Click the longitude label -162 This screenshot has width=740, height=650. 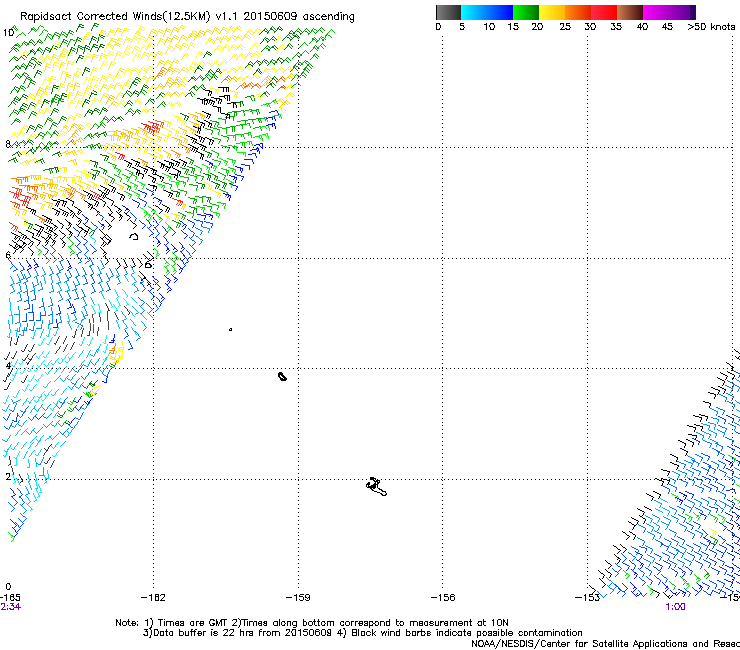pos(153,598)
